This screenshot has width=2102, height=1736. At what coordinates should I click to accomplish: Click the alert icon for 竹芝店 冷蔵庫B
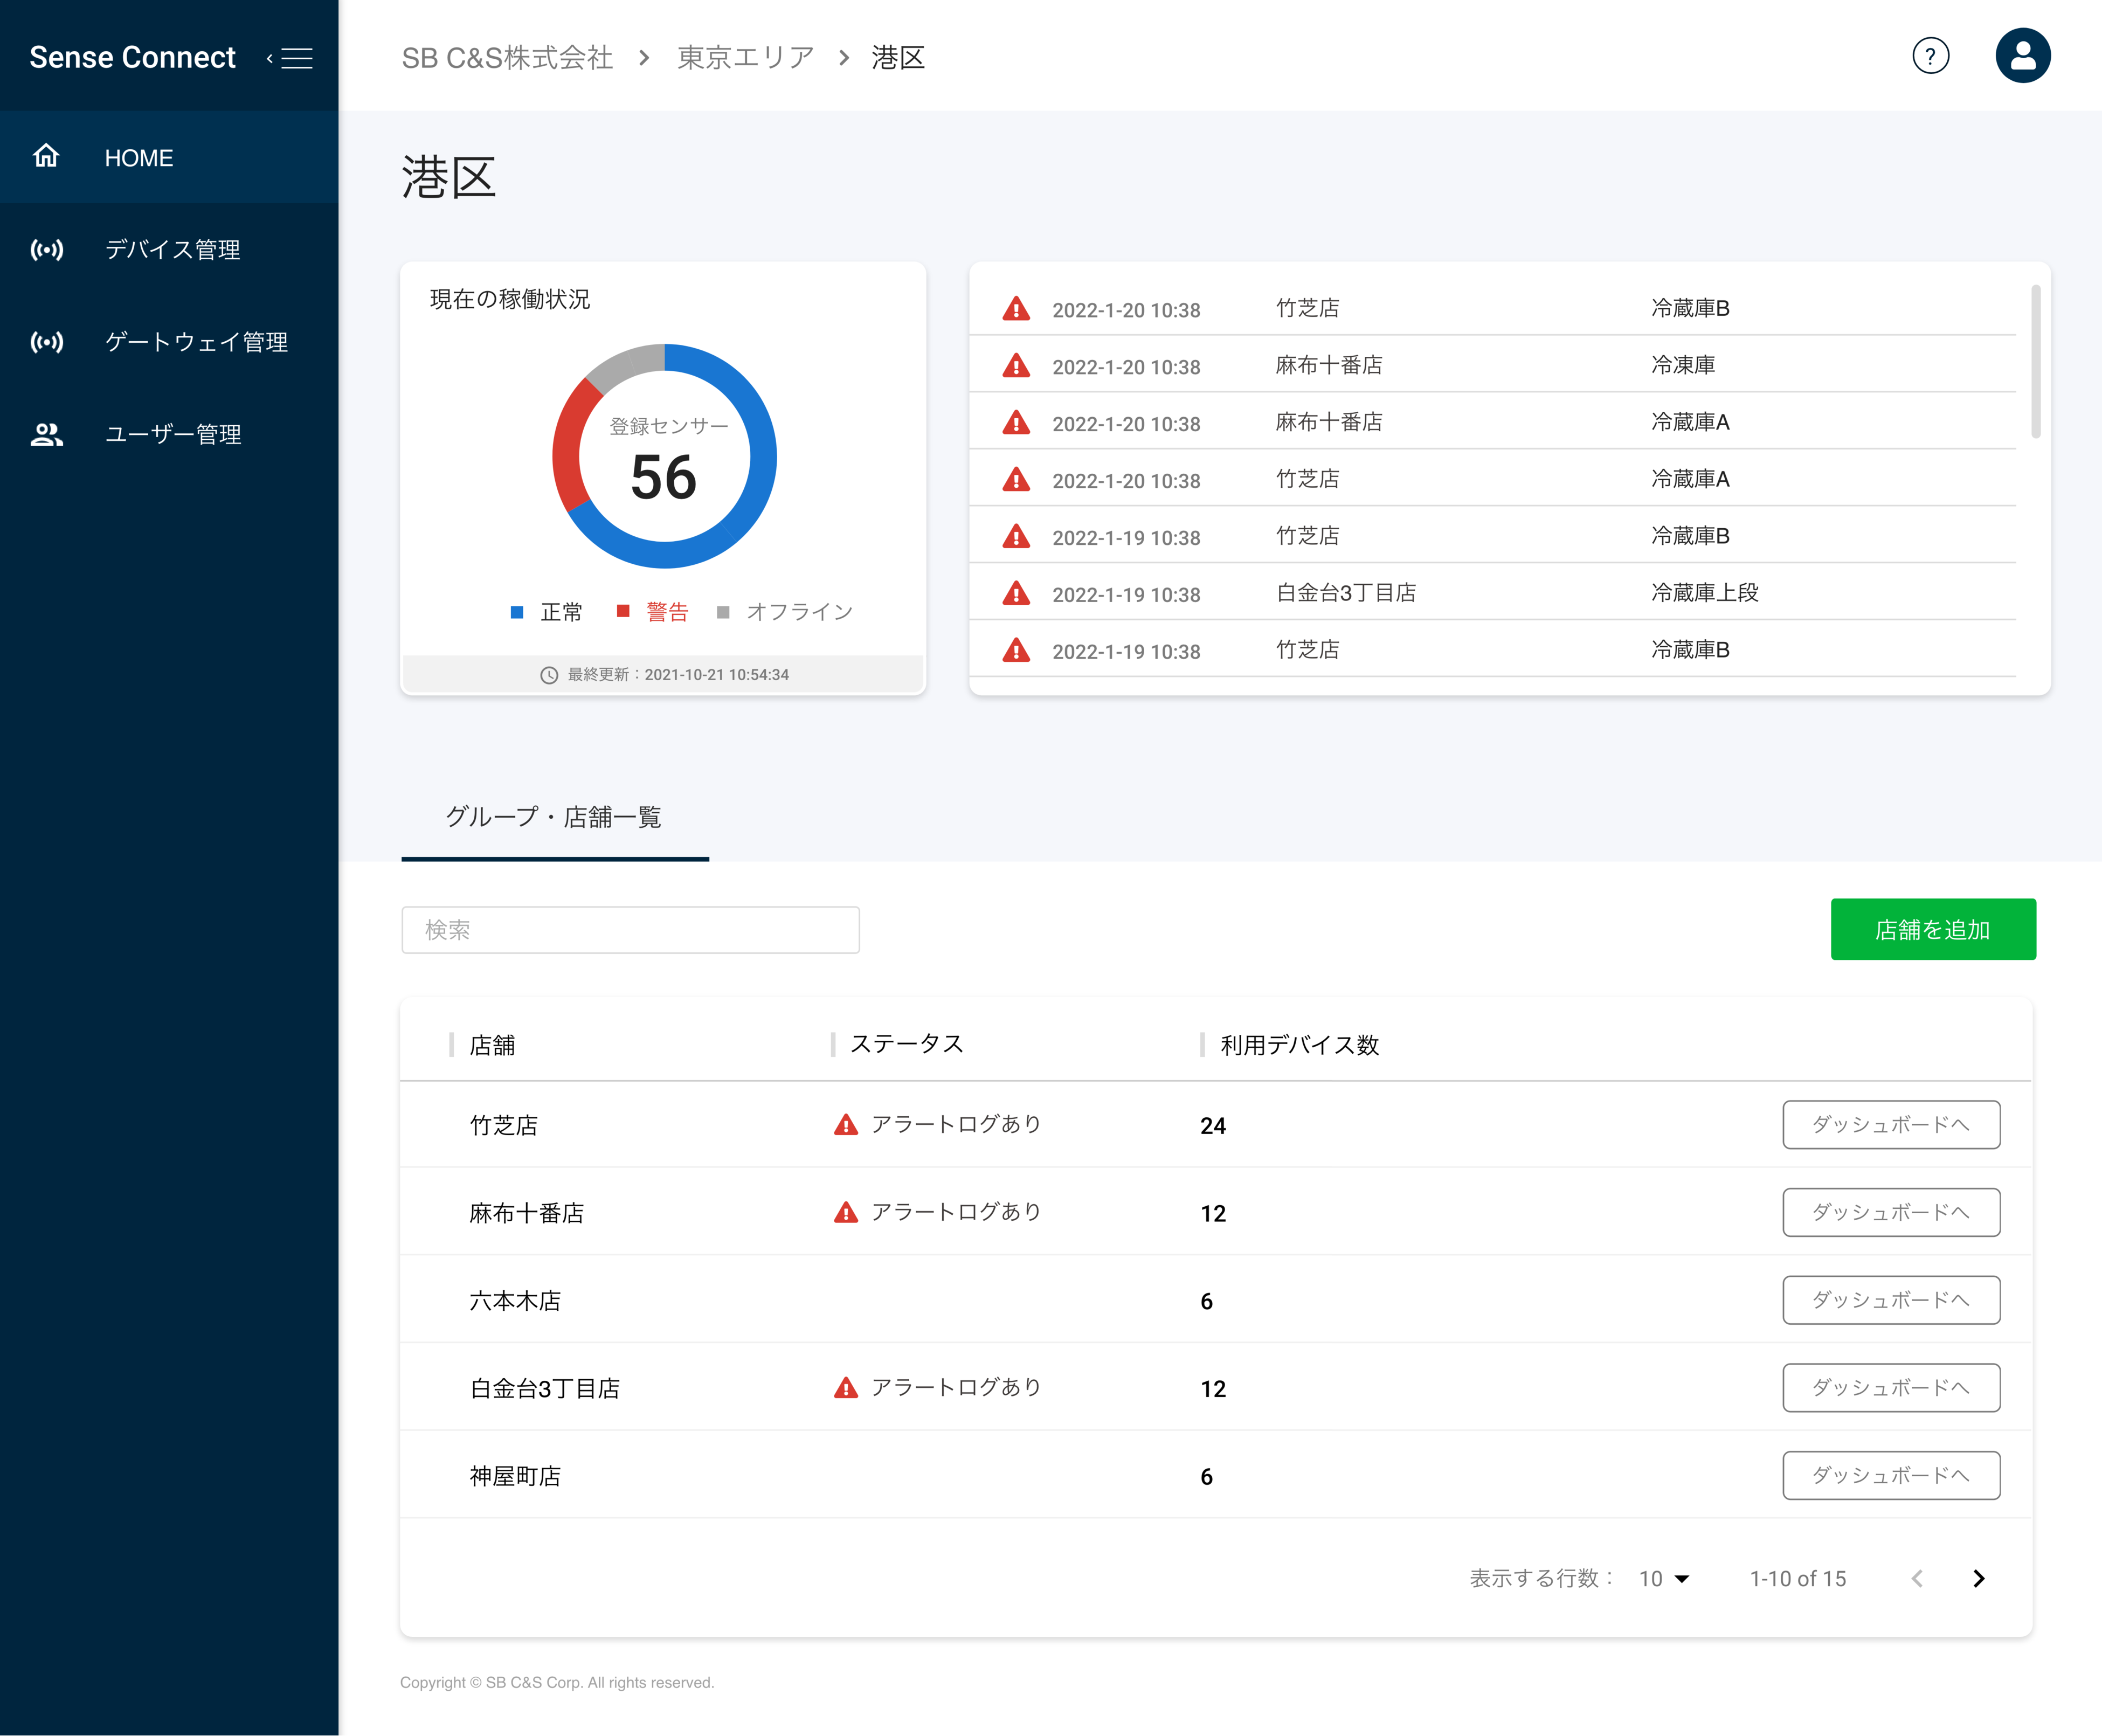1016,308
